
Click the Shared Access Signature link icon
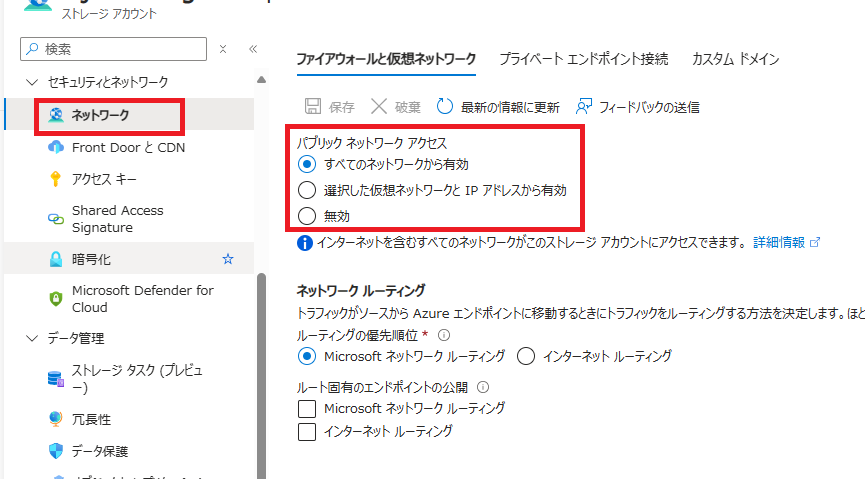[x=56, y=219]
